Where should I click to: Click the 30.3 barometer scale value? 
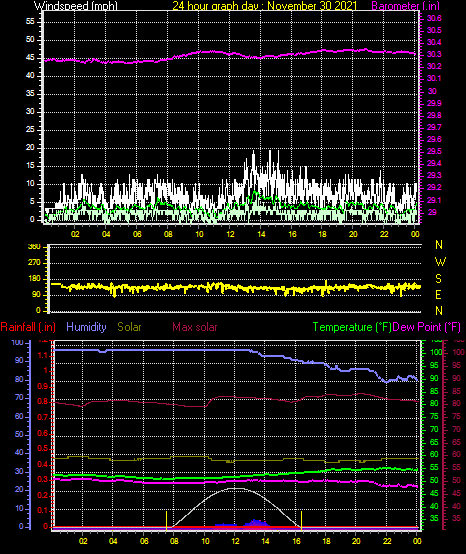click(434, 54)
